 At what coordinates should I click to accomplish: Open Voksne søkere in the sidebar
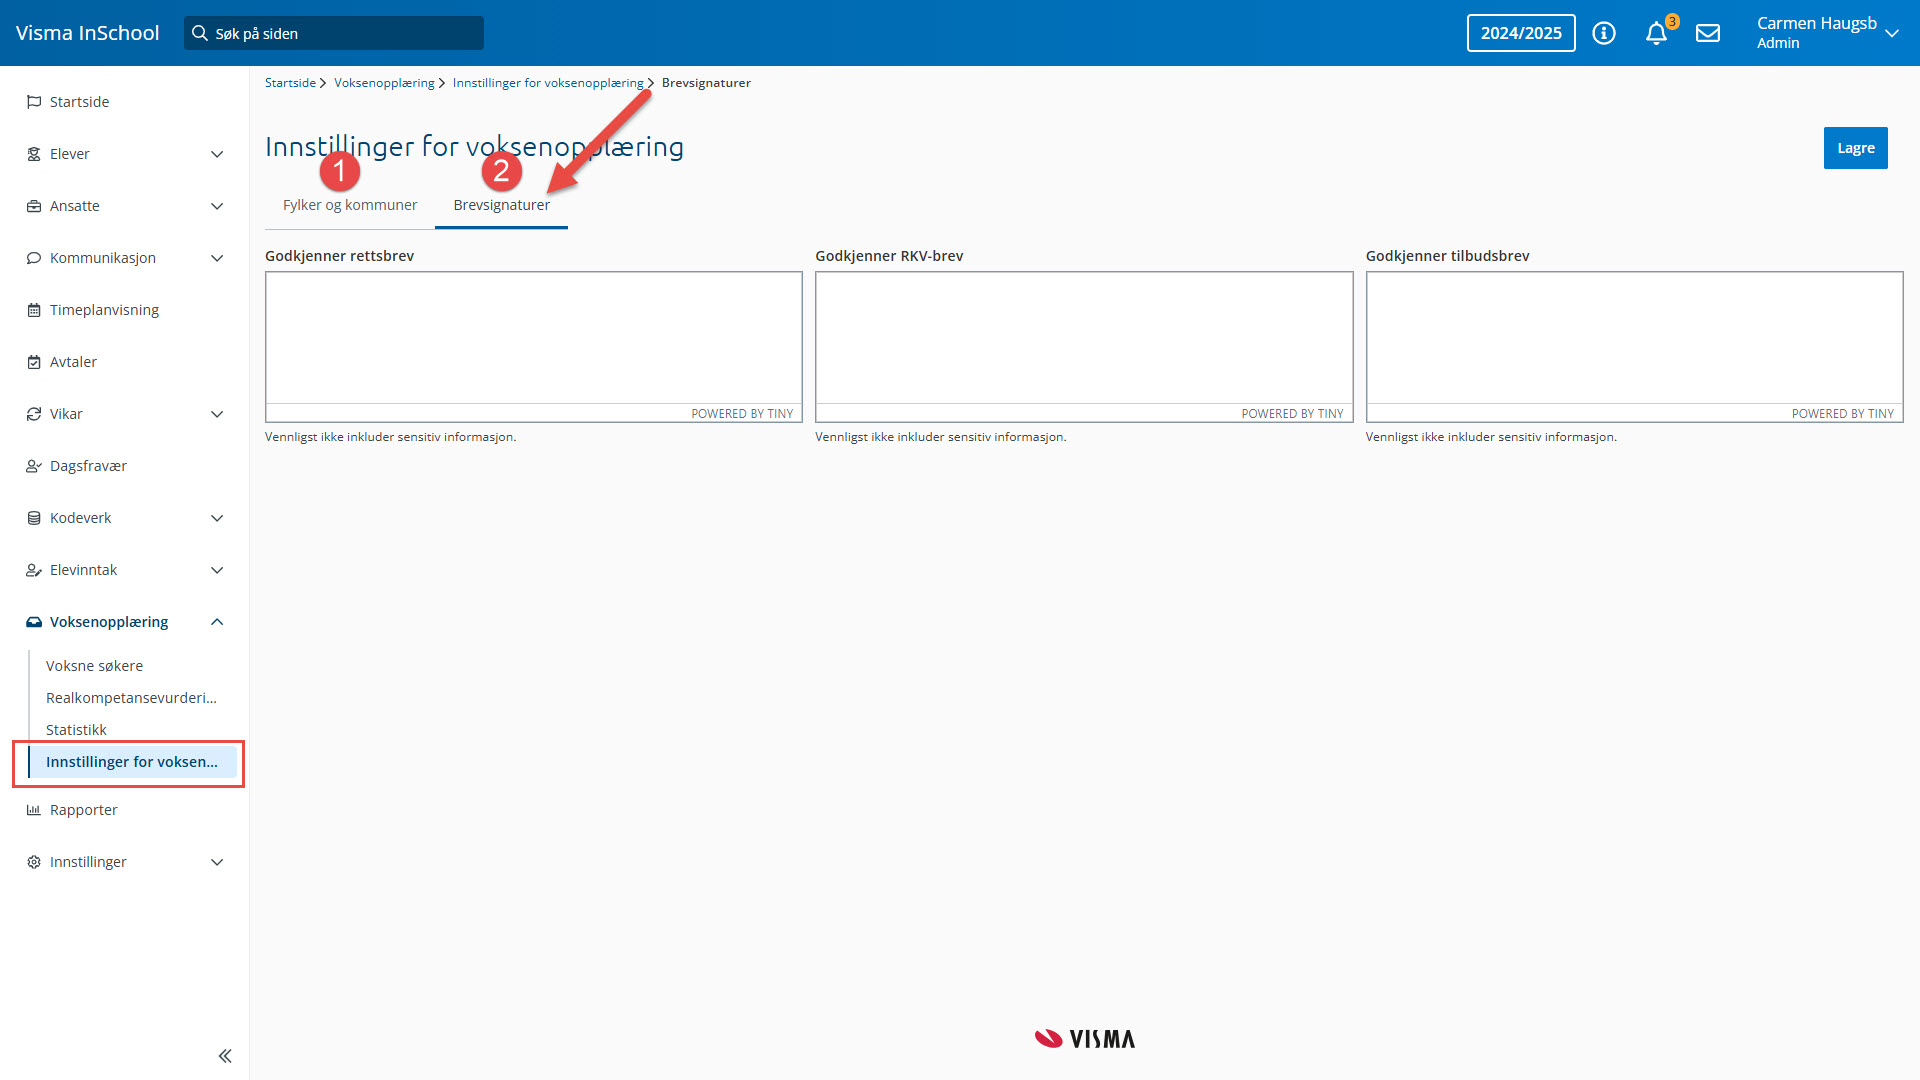pyautogui.click(x=94, y=666)
